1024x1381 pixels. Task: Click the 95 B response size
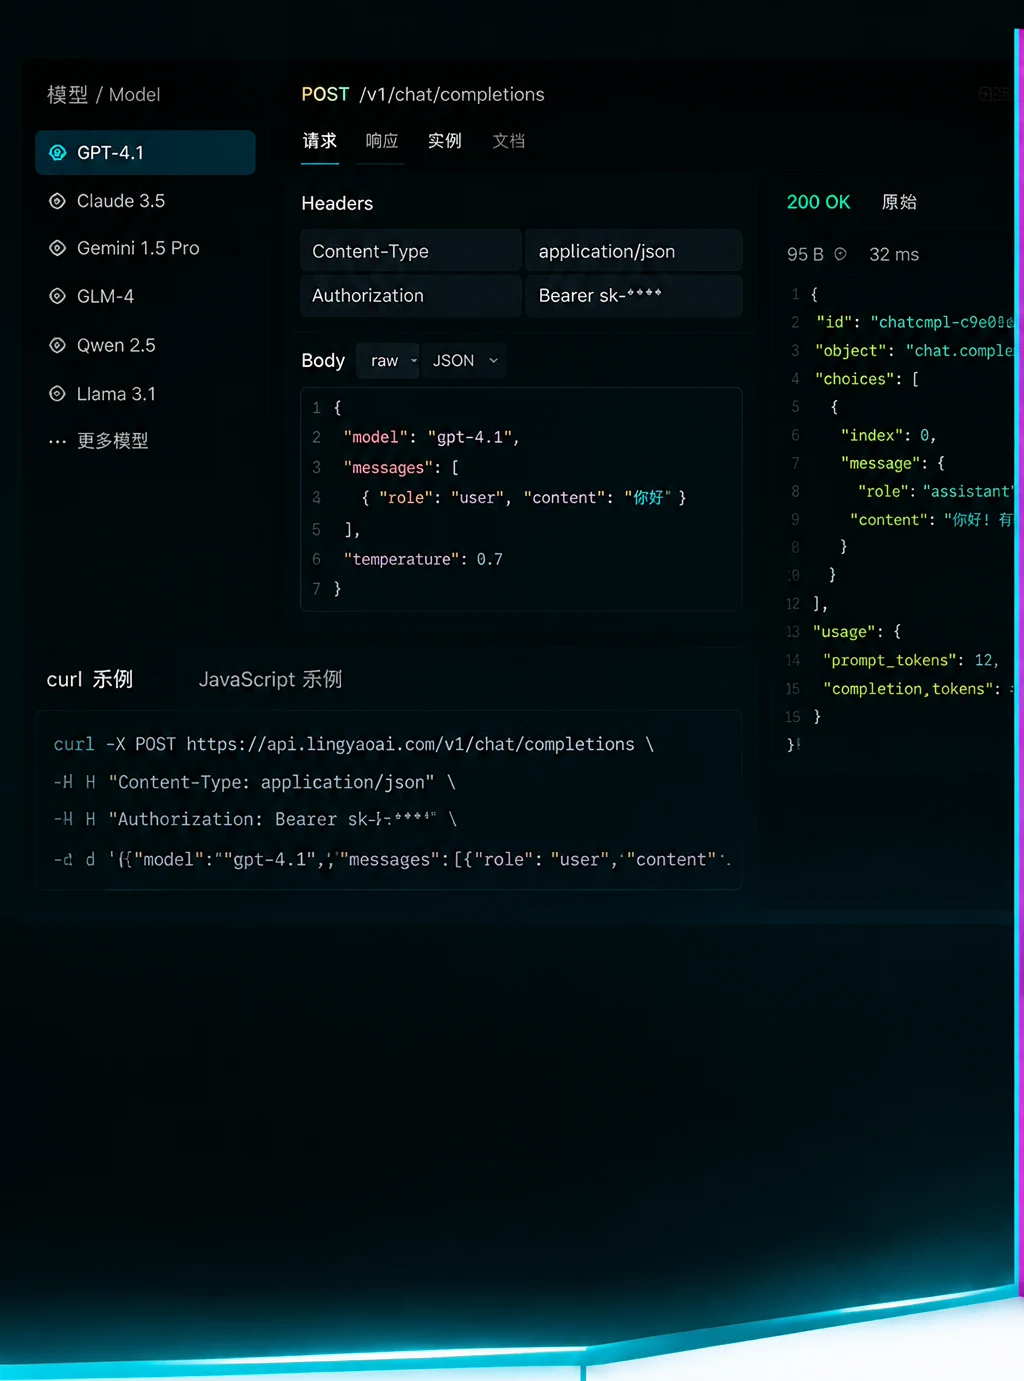[805, 254]
